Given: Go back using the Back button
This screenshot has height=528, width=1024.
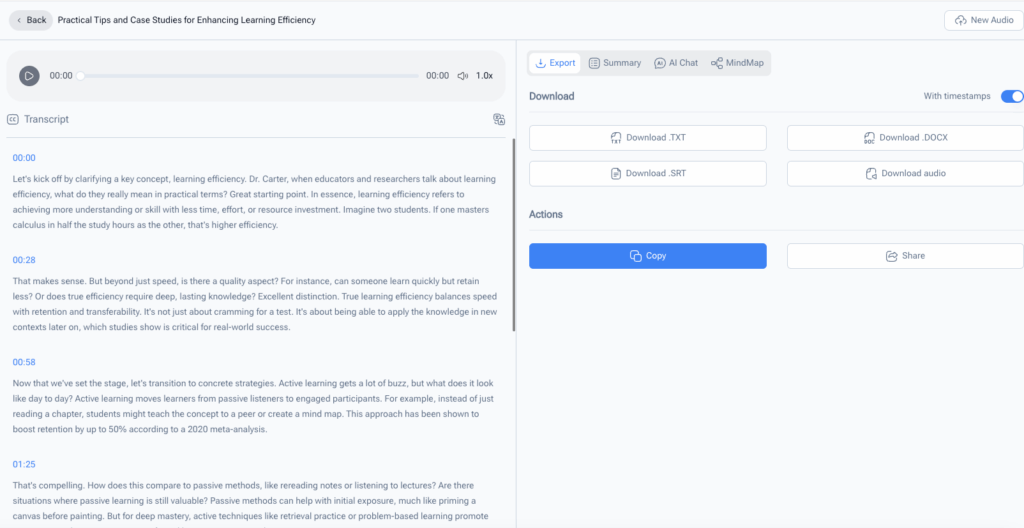Looking at the screenshot, I should click(31, 20).
